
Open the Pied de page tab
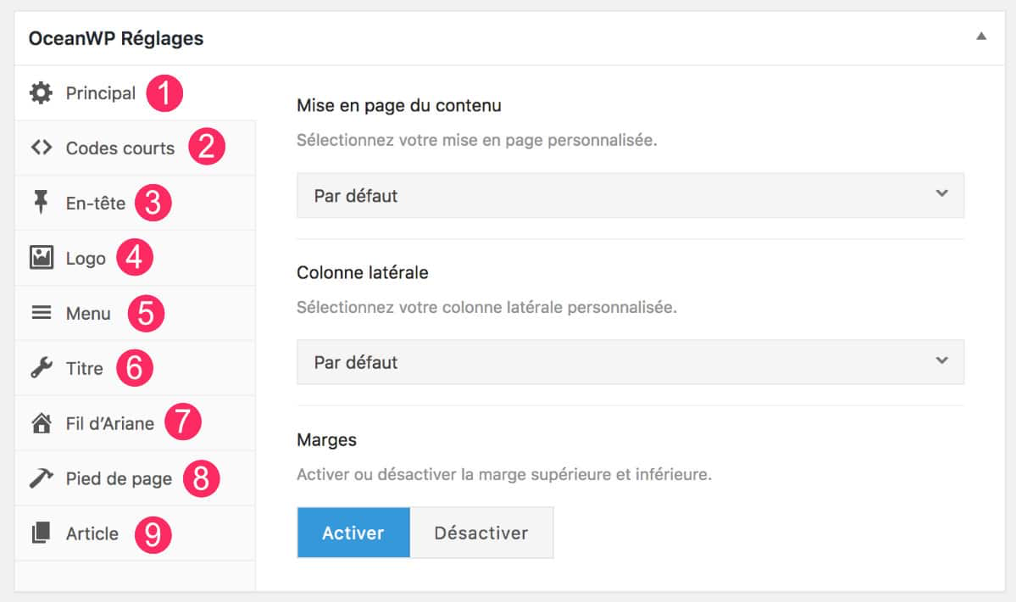(135, 478)
